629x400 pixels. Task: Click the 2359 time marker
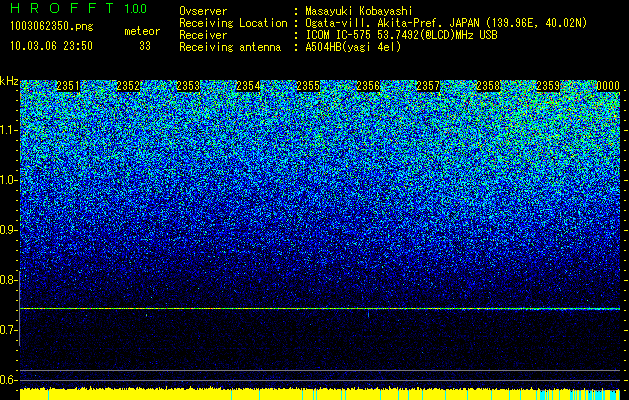[x=548, y=86]
